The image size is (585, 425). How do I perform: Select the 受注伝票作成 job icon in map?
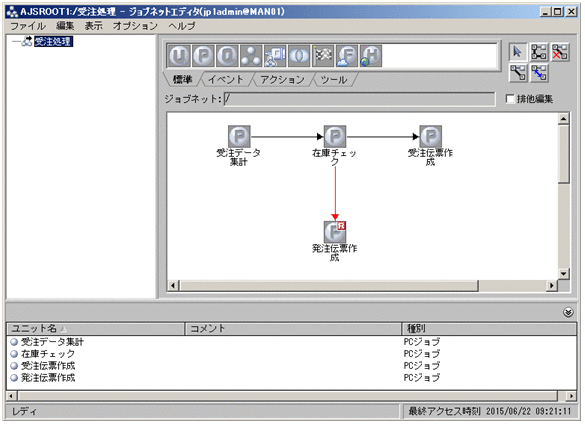click(x=431, y=136)
